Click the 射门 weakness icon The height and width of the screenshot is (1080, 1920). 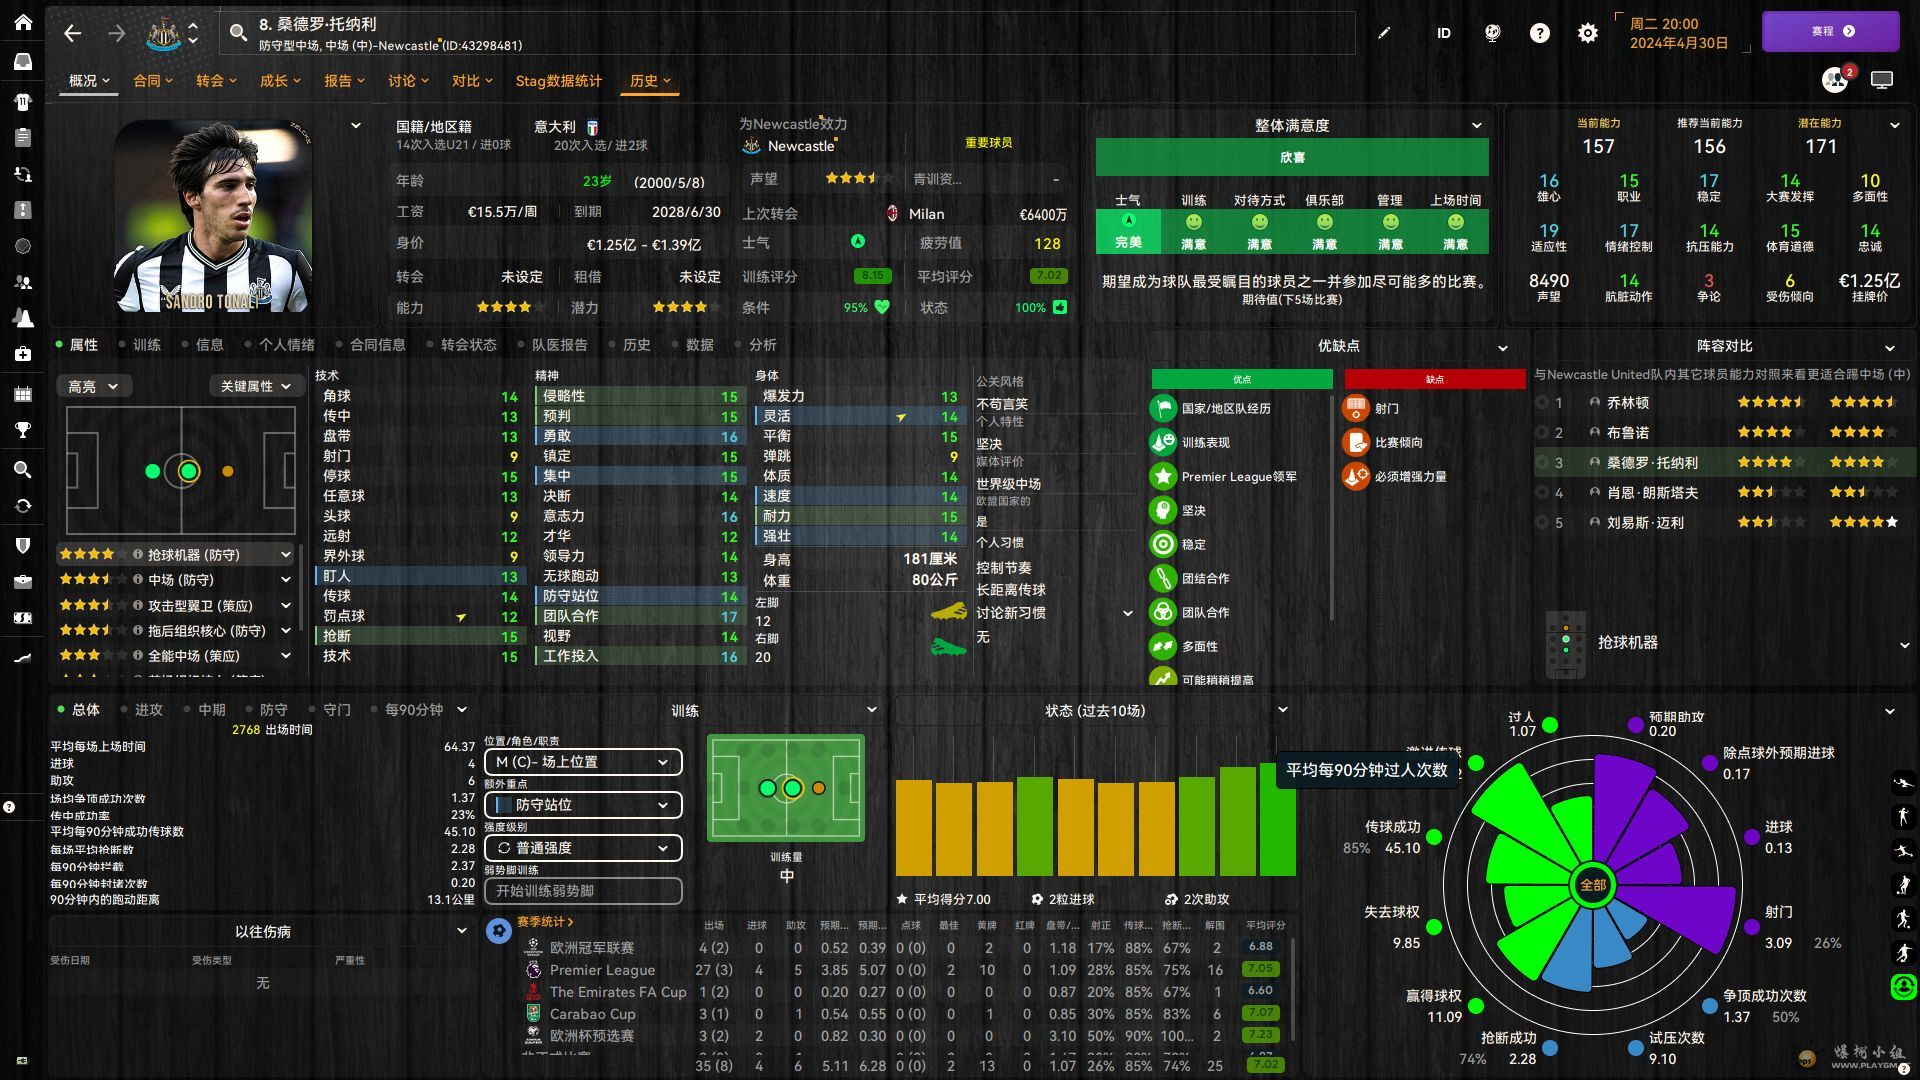(1356, 408)
